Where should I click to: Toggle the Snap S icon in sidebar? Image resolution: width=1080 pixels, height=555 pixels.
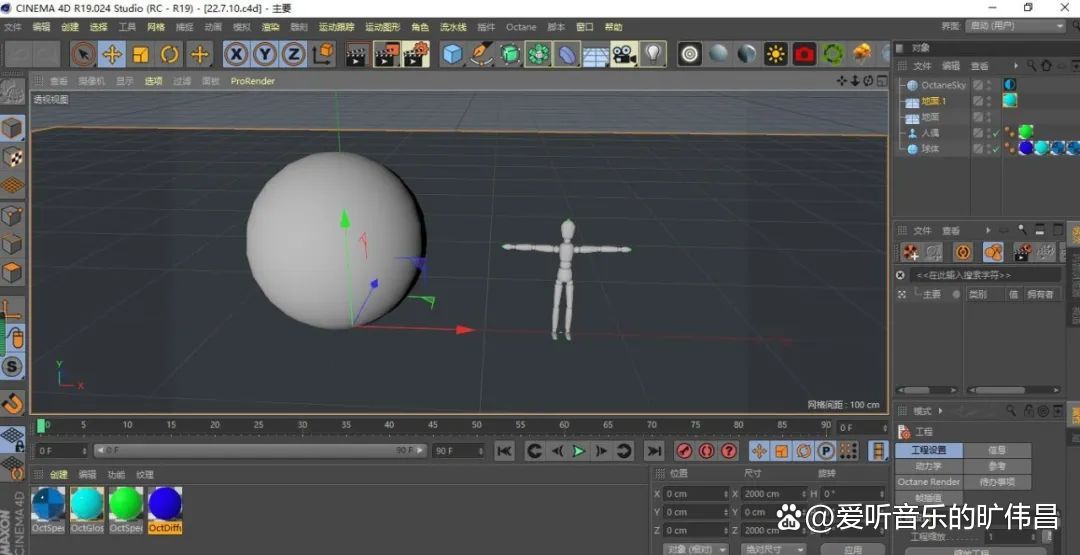pyautogui.click(x=12, y=366)
